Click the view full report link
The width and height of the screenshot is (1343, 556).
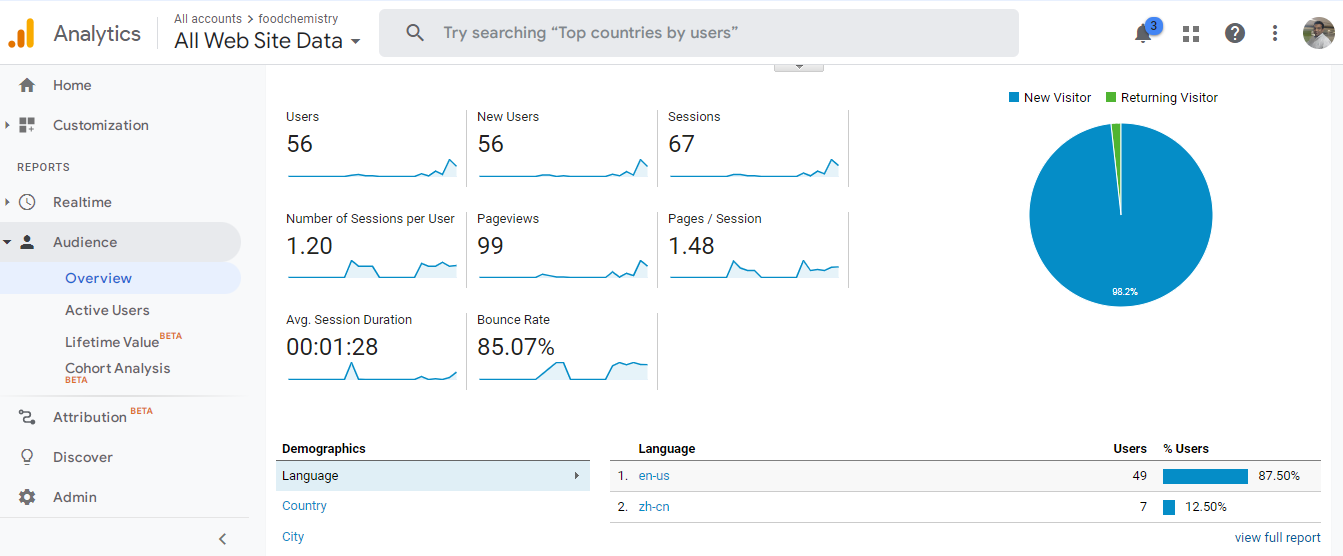coord(1277,537)
